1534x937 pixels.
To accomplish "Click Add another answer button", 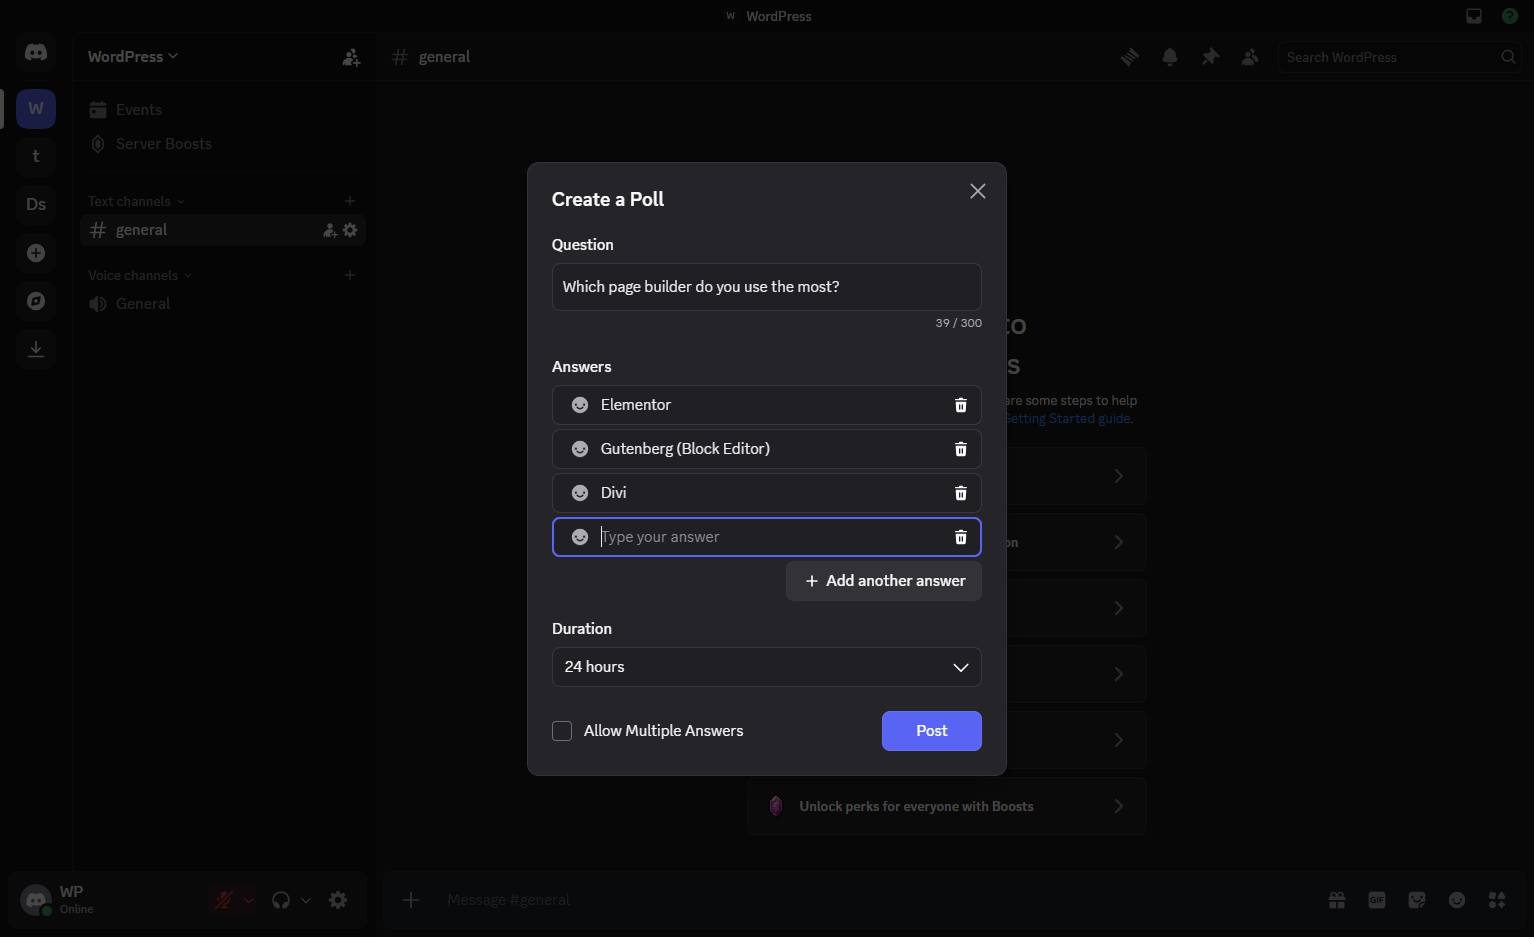I will tap(884, 581).
